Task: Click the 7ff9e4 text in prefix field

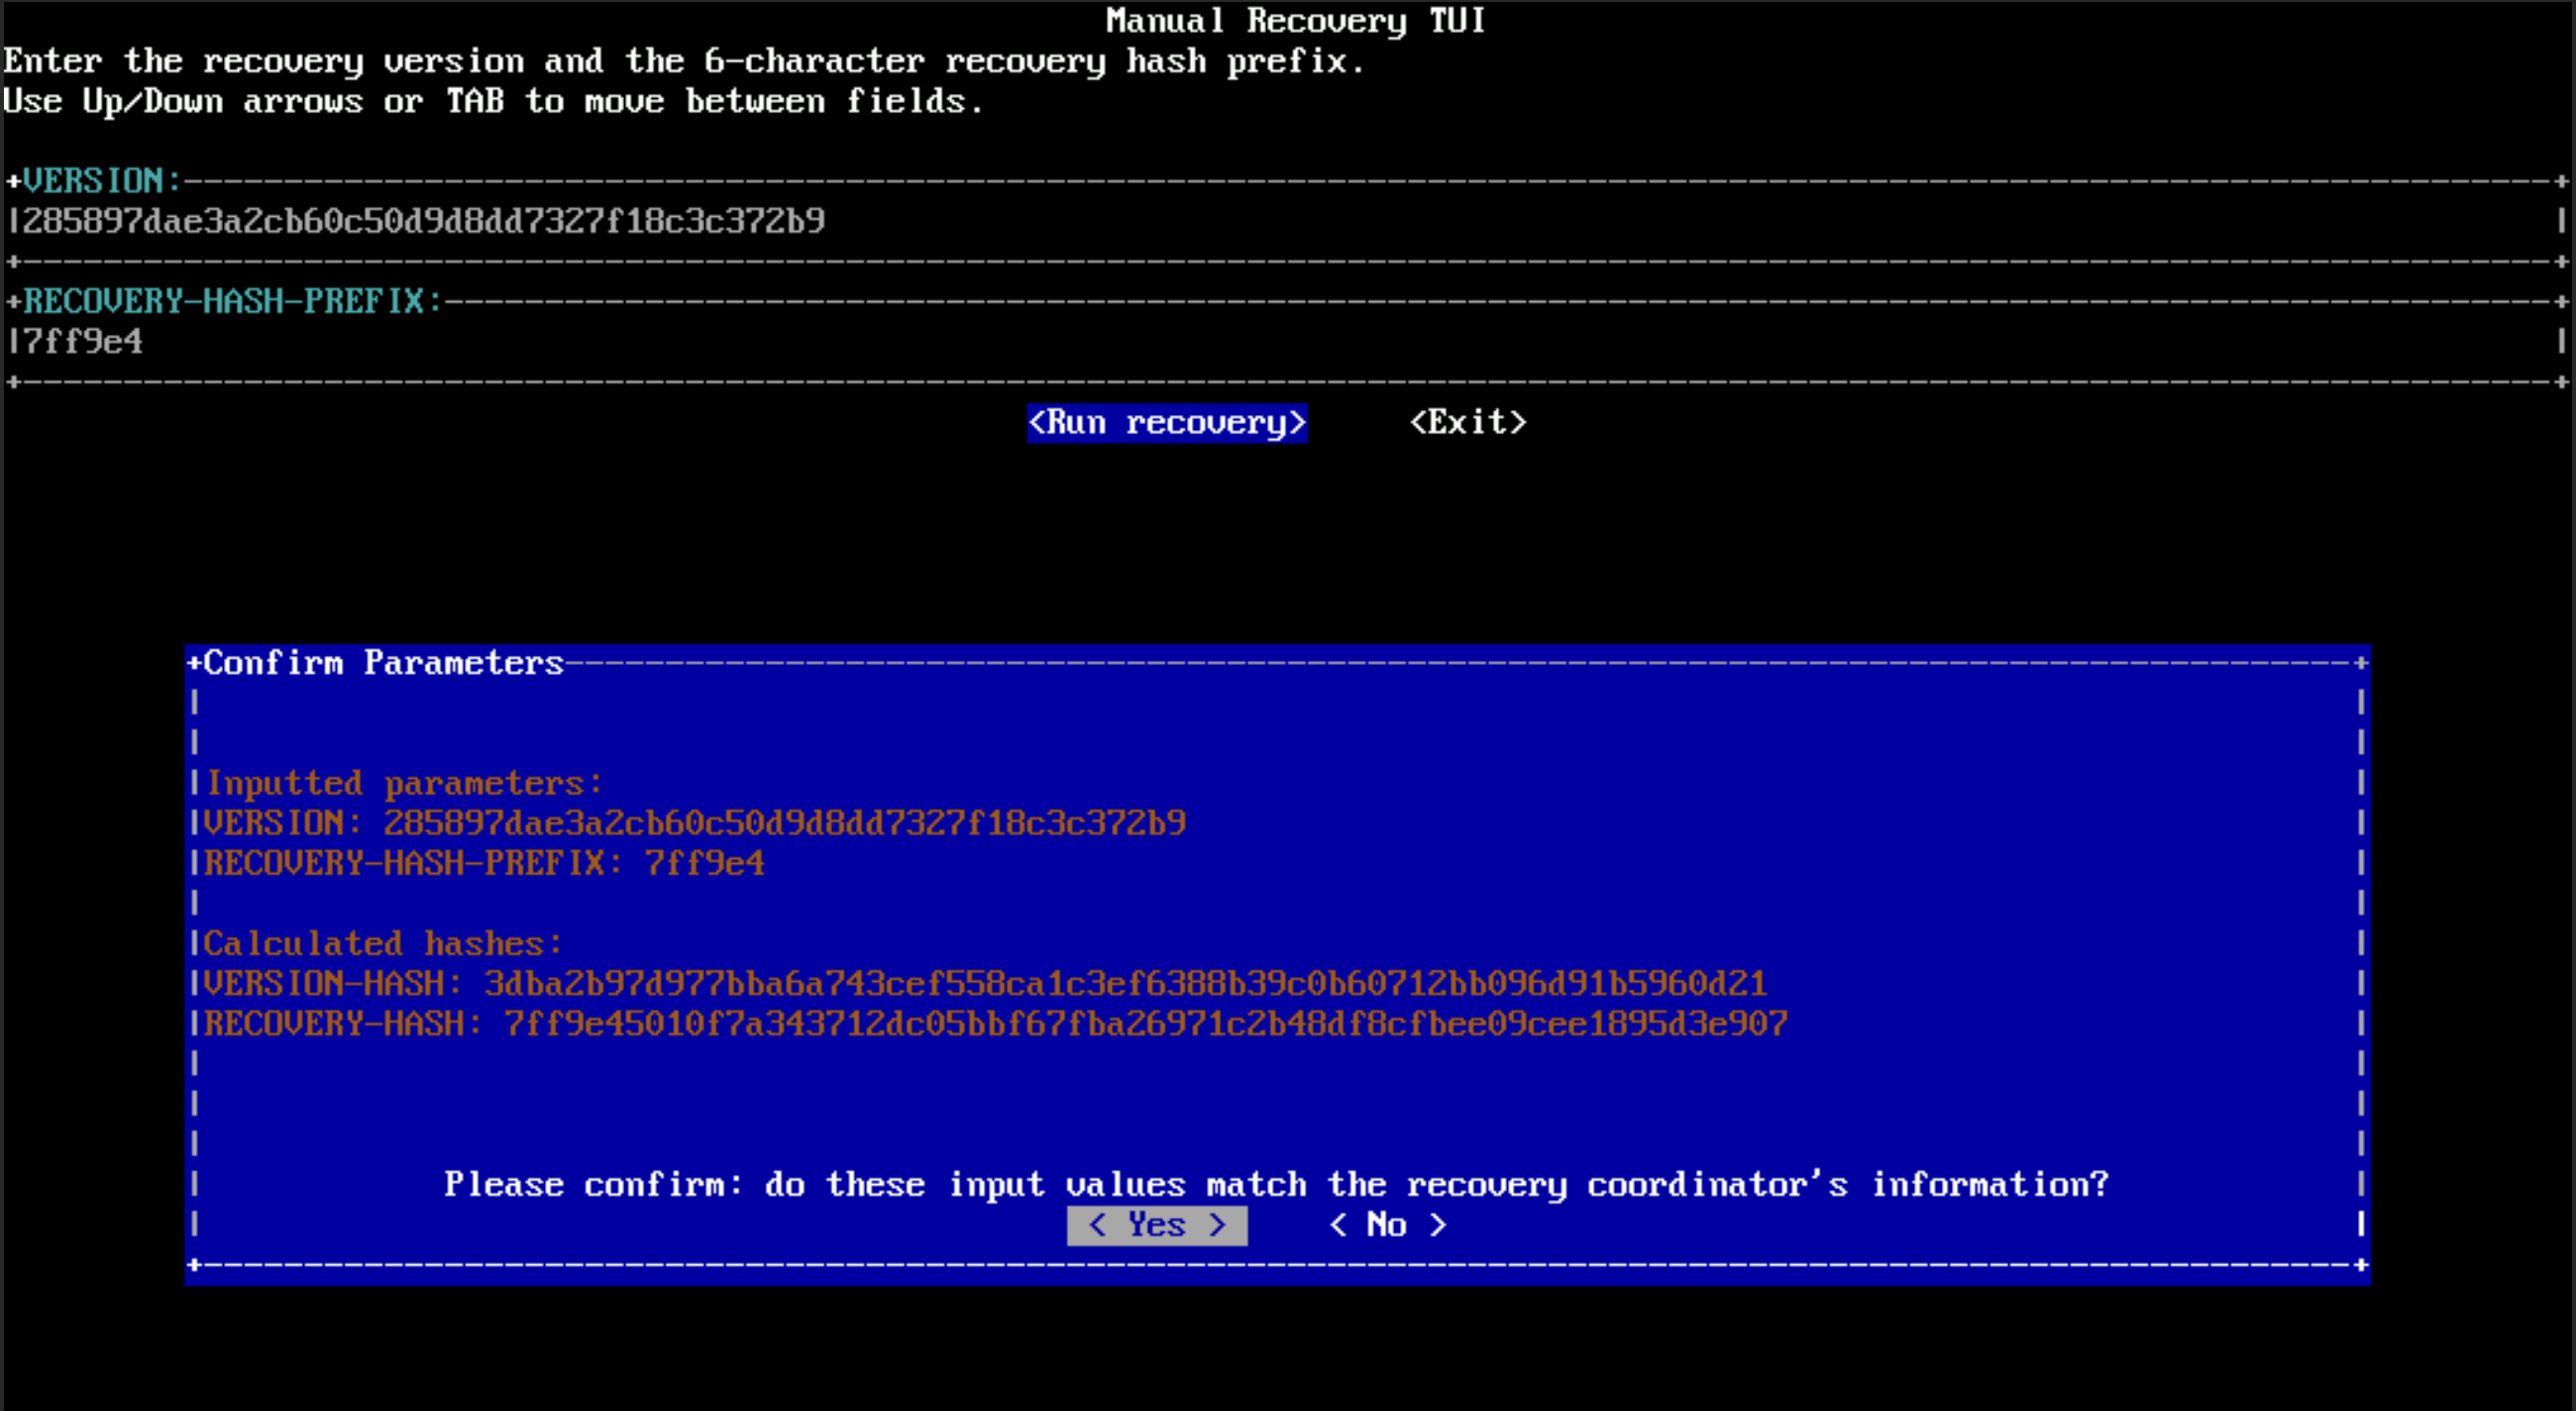Action: coord(82,342)
